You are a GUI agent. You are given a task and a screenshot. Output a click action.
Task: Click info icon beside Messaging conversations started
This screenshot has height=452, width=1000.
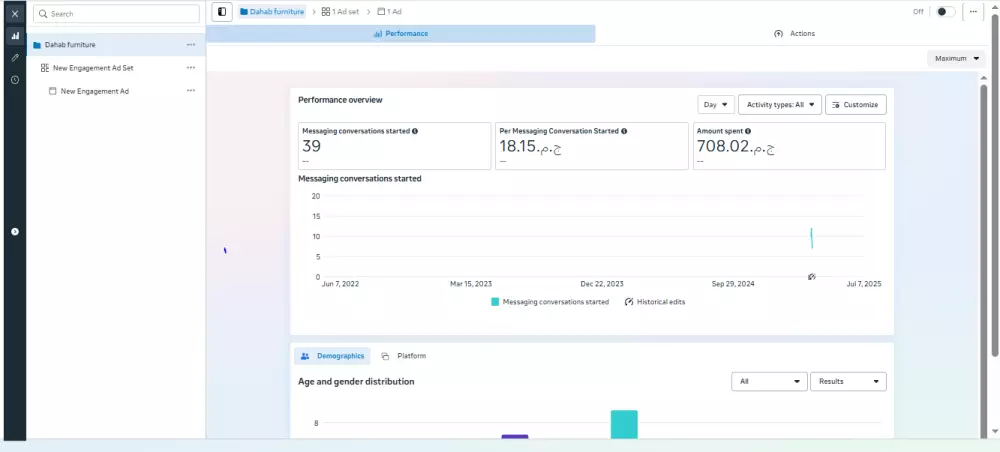415,131
